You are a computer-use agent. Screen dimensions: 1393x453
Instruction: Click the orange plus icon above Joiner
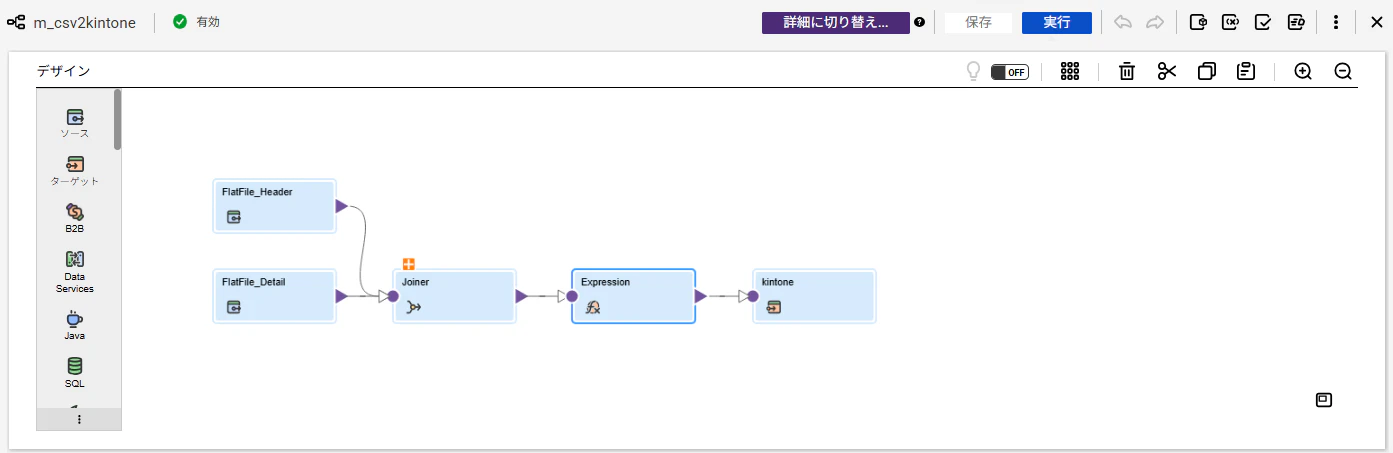pyautogui.click(x=409, y=264)
